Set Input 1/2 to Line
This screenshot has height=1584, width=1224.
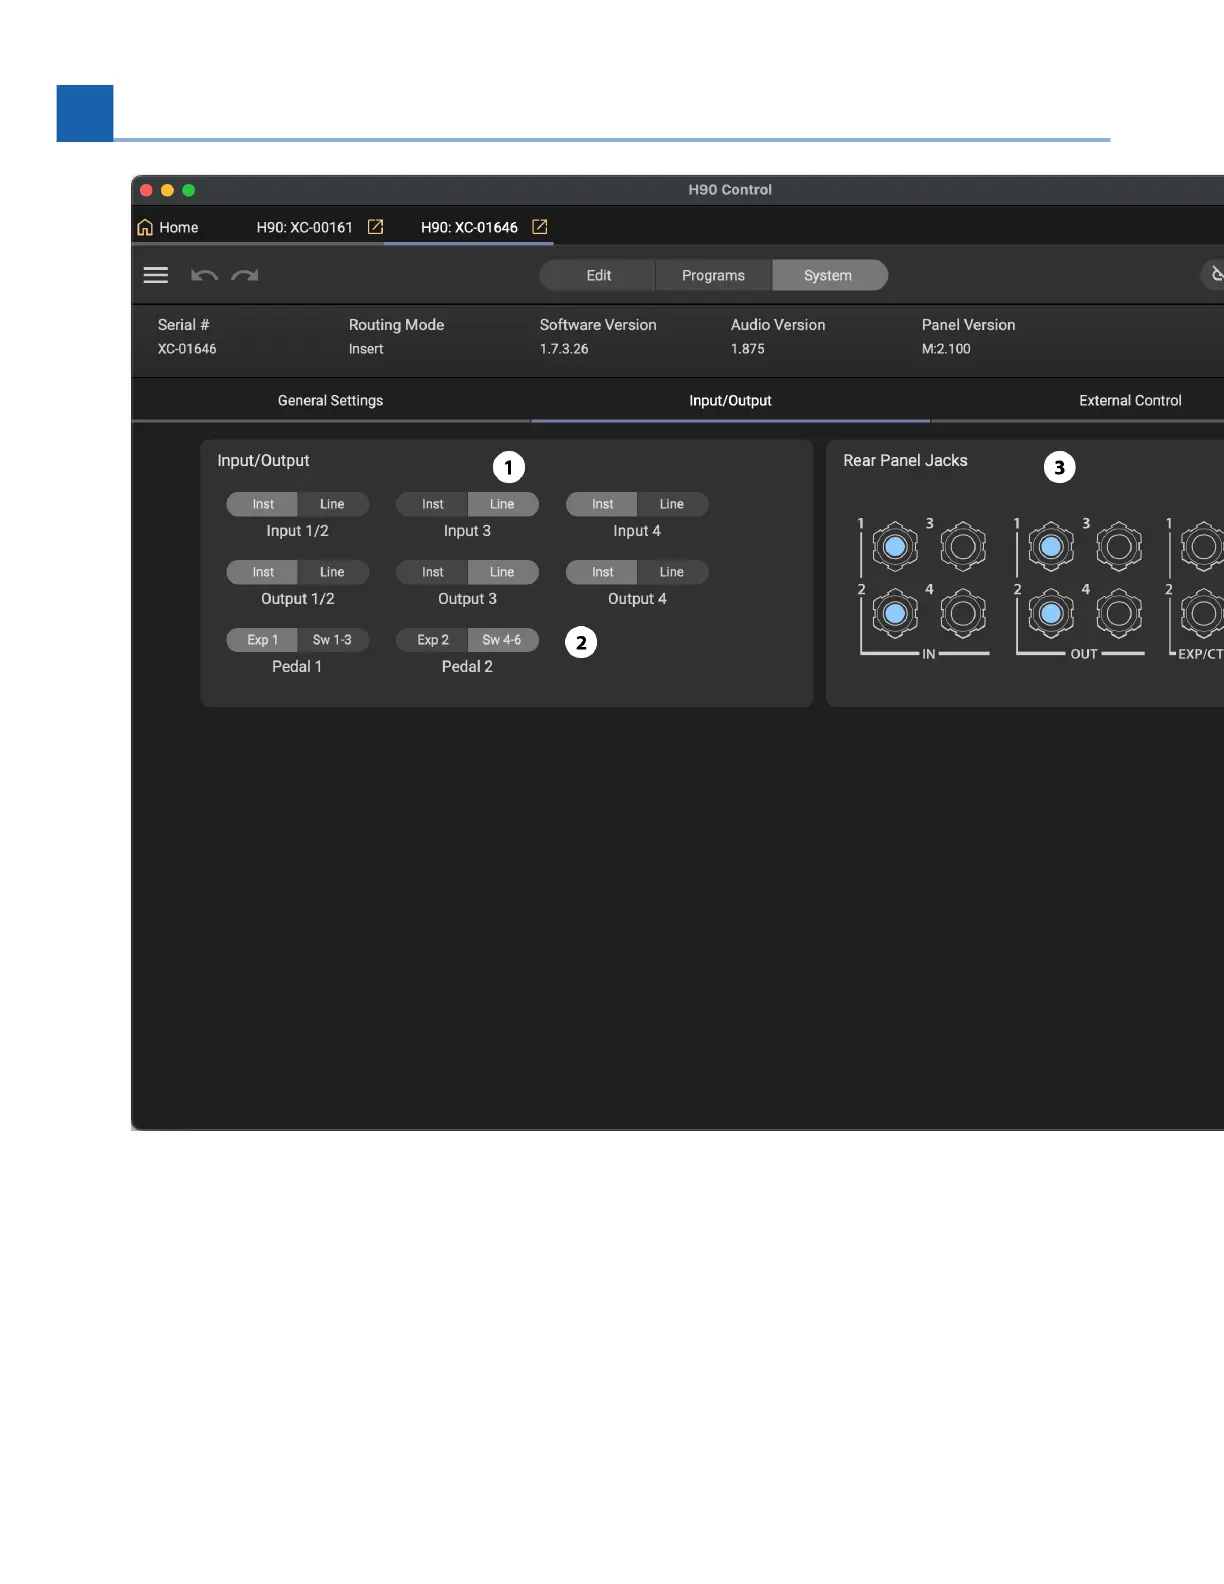pos(332,504)
